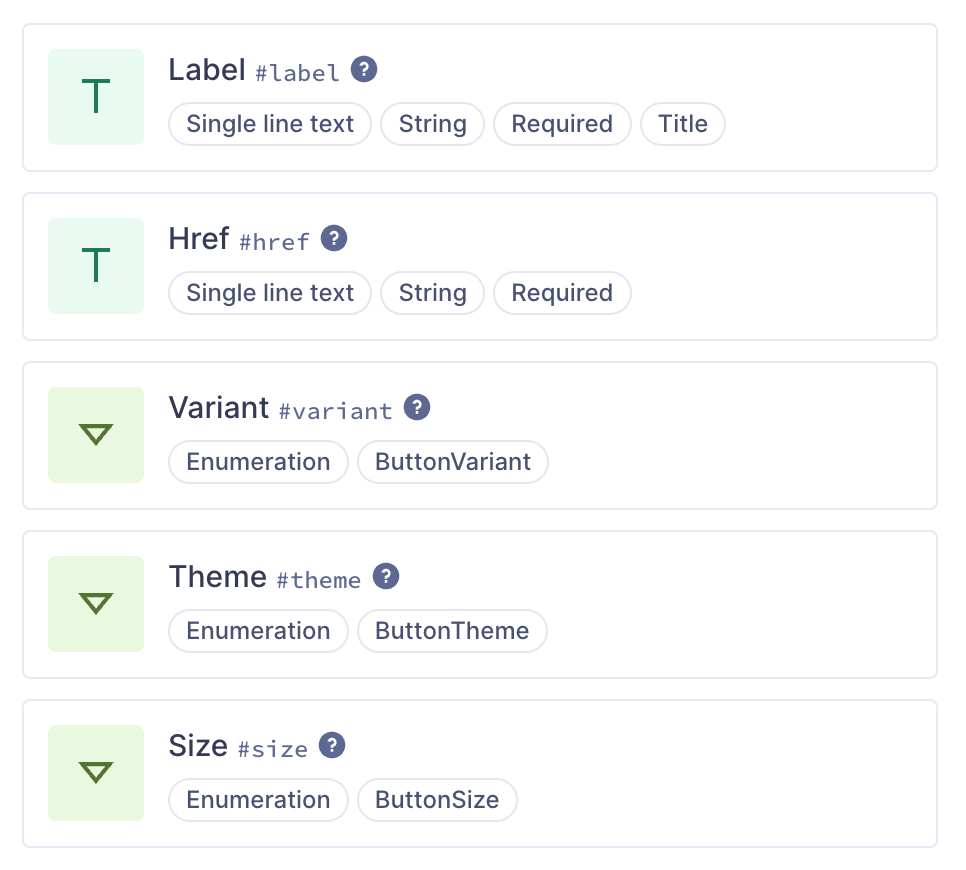Viewport: 966px width, 870px height.
Task: Click the #label API ID text
Action: pos(298,73)
